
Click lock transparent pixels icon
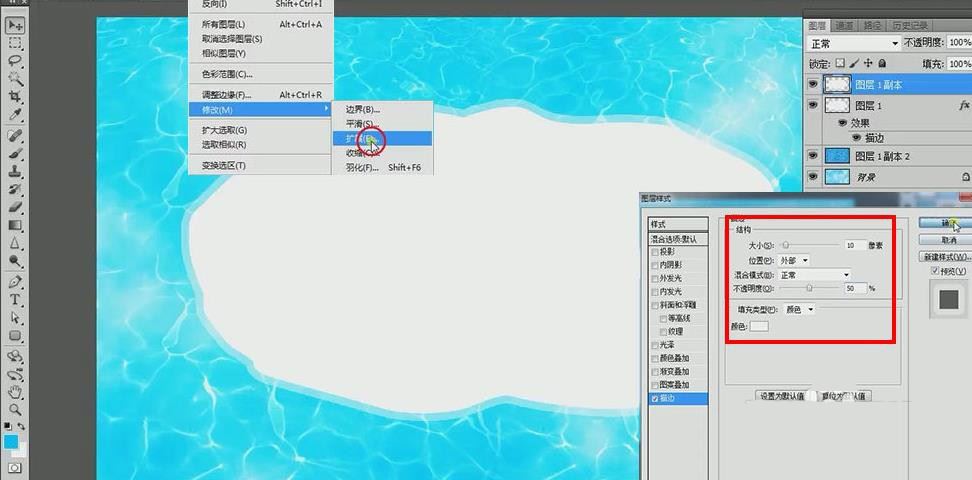pyautogui.click(x=840, y=63)
